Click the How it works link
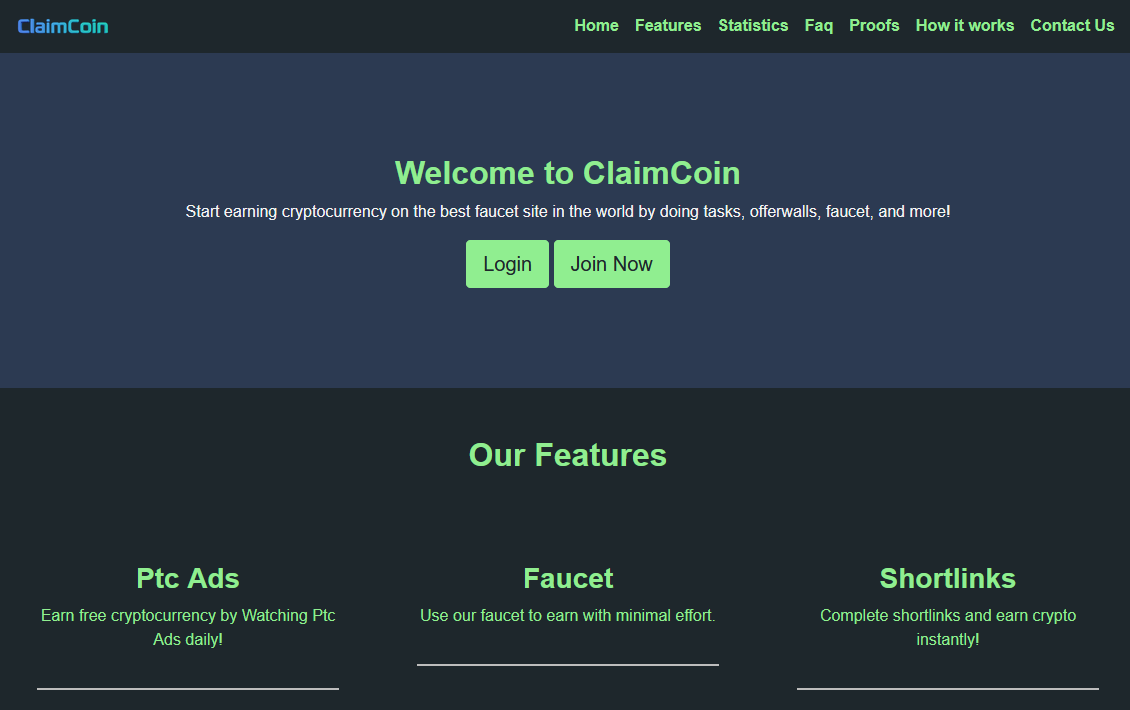Image resolution: width=1130 pixels, height=710 pixels. (x=964, y=25)
